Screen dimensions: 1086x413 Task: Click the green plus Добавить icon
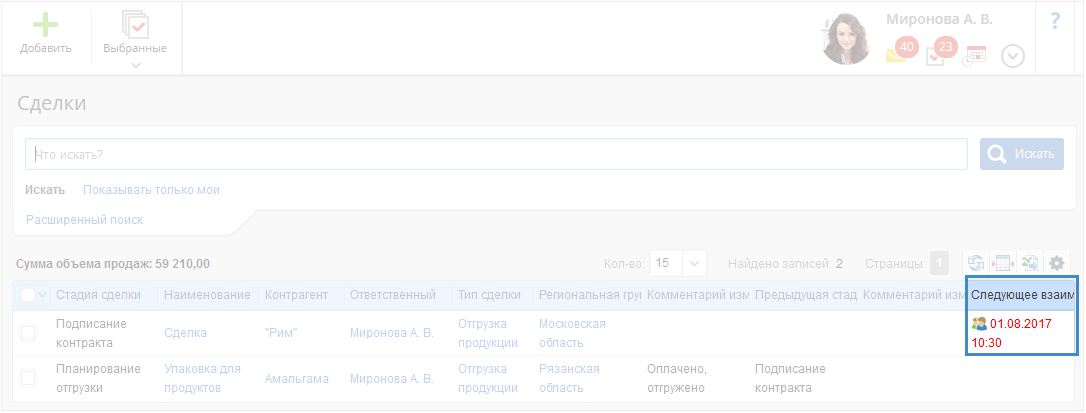coord(46,24)
